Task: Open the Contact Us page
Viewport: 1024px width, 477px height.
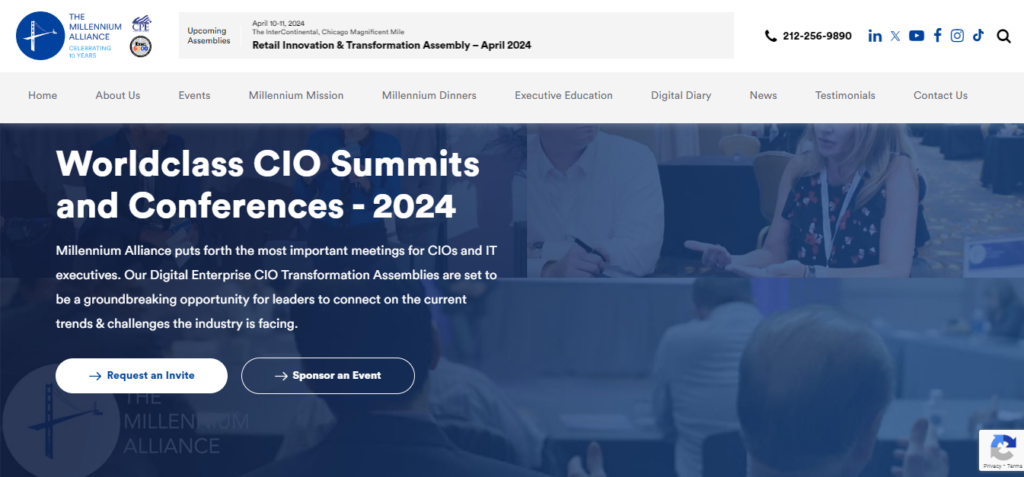Action: coord(940,95)
